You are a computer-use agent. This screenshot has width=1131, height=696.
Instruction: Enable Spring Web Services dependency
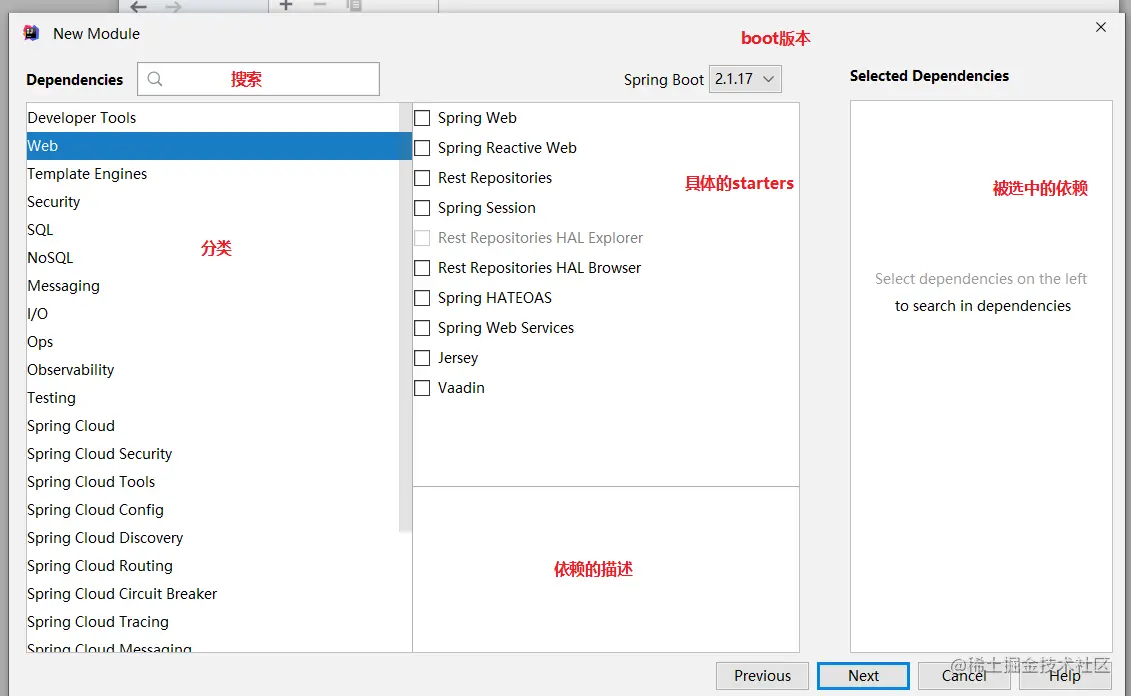422,327
